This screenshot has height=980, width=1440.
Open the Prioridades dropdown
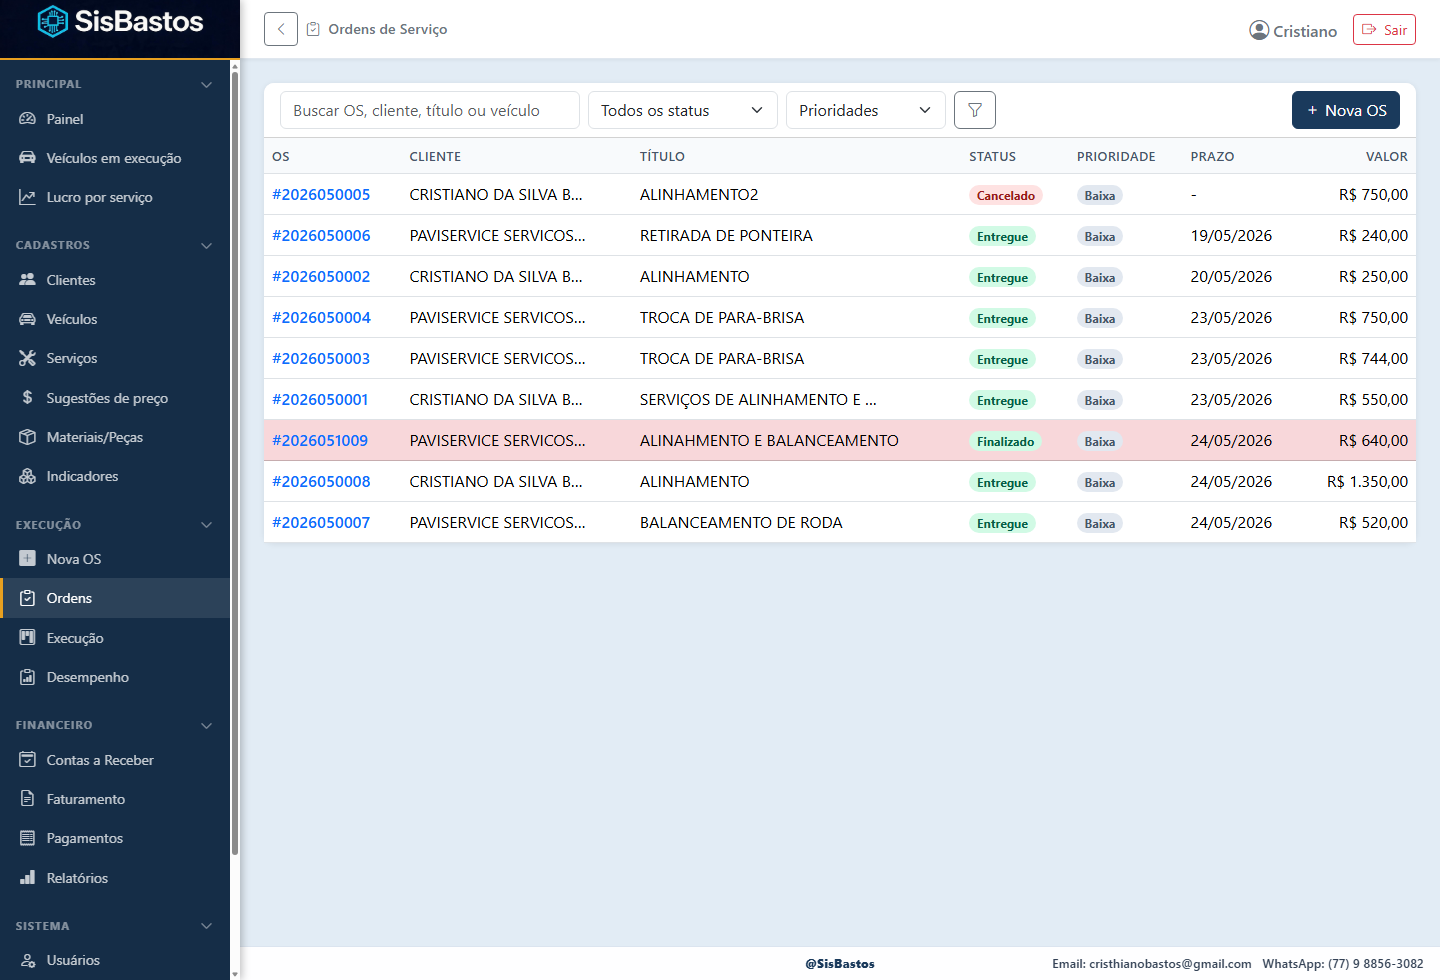pos(866,110)
